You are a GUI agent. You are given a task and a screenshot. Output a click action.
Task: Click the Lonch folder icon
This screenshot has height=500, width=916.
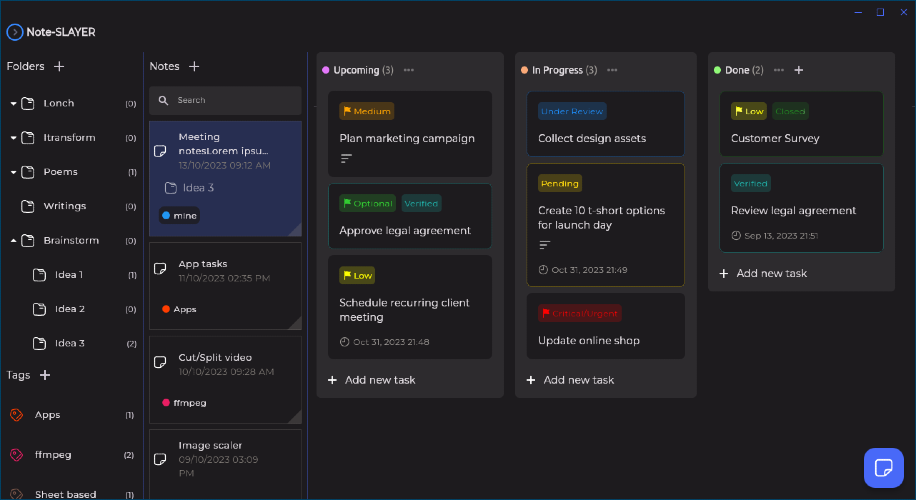click(x=27, y=103)
